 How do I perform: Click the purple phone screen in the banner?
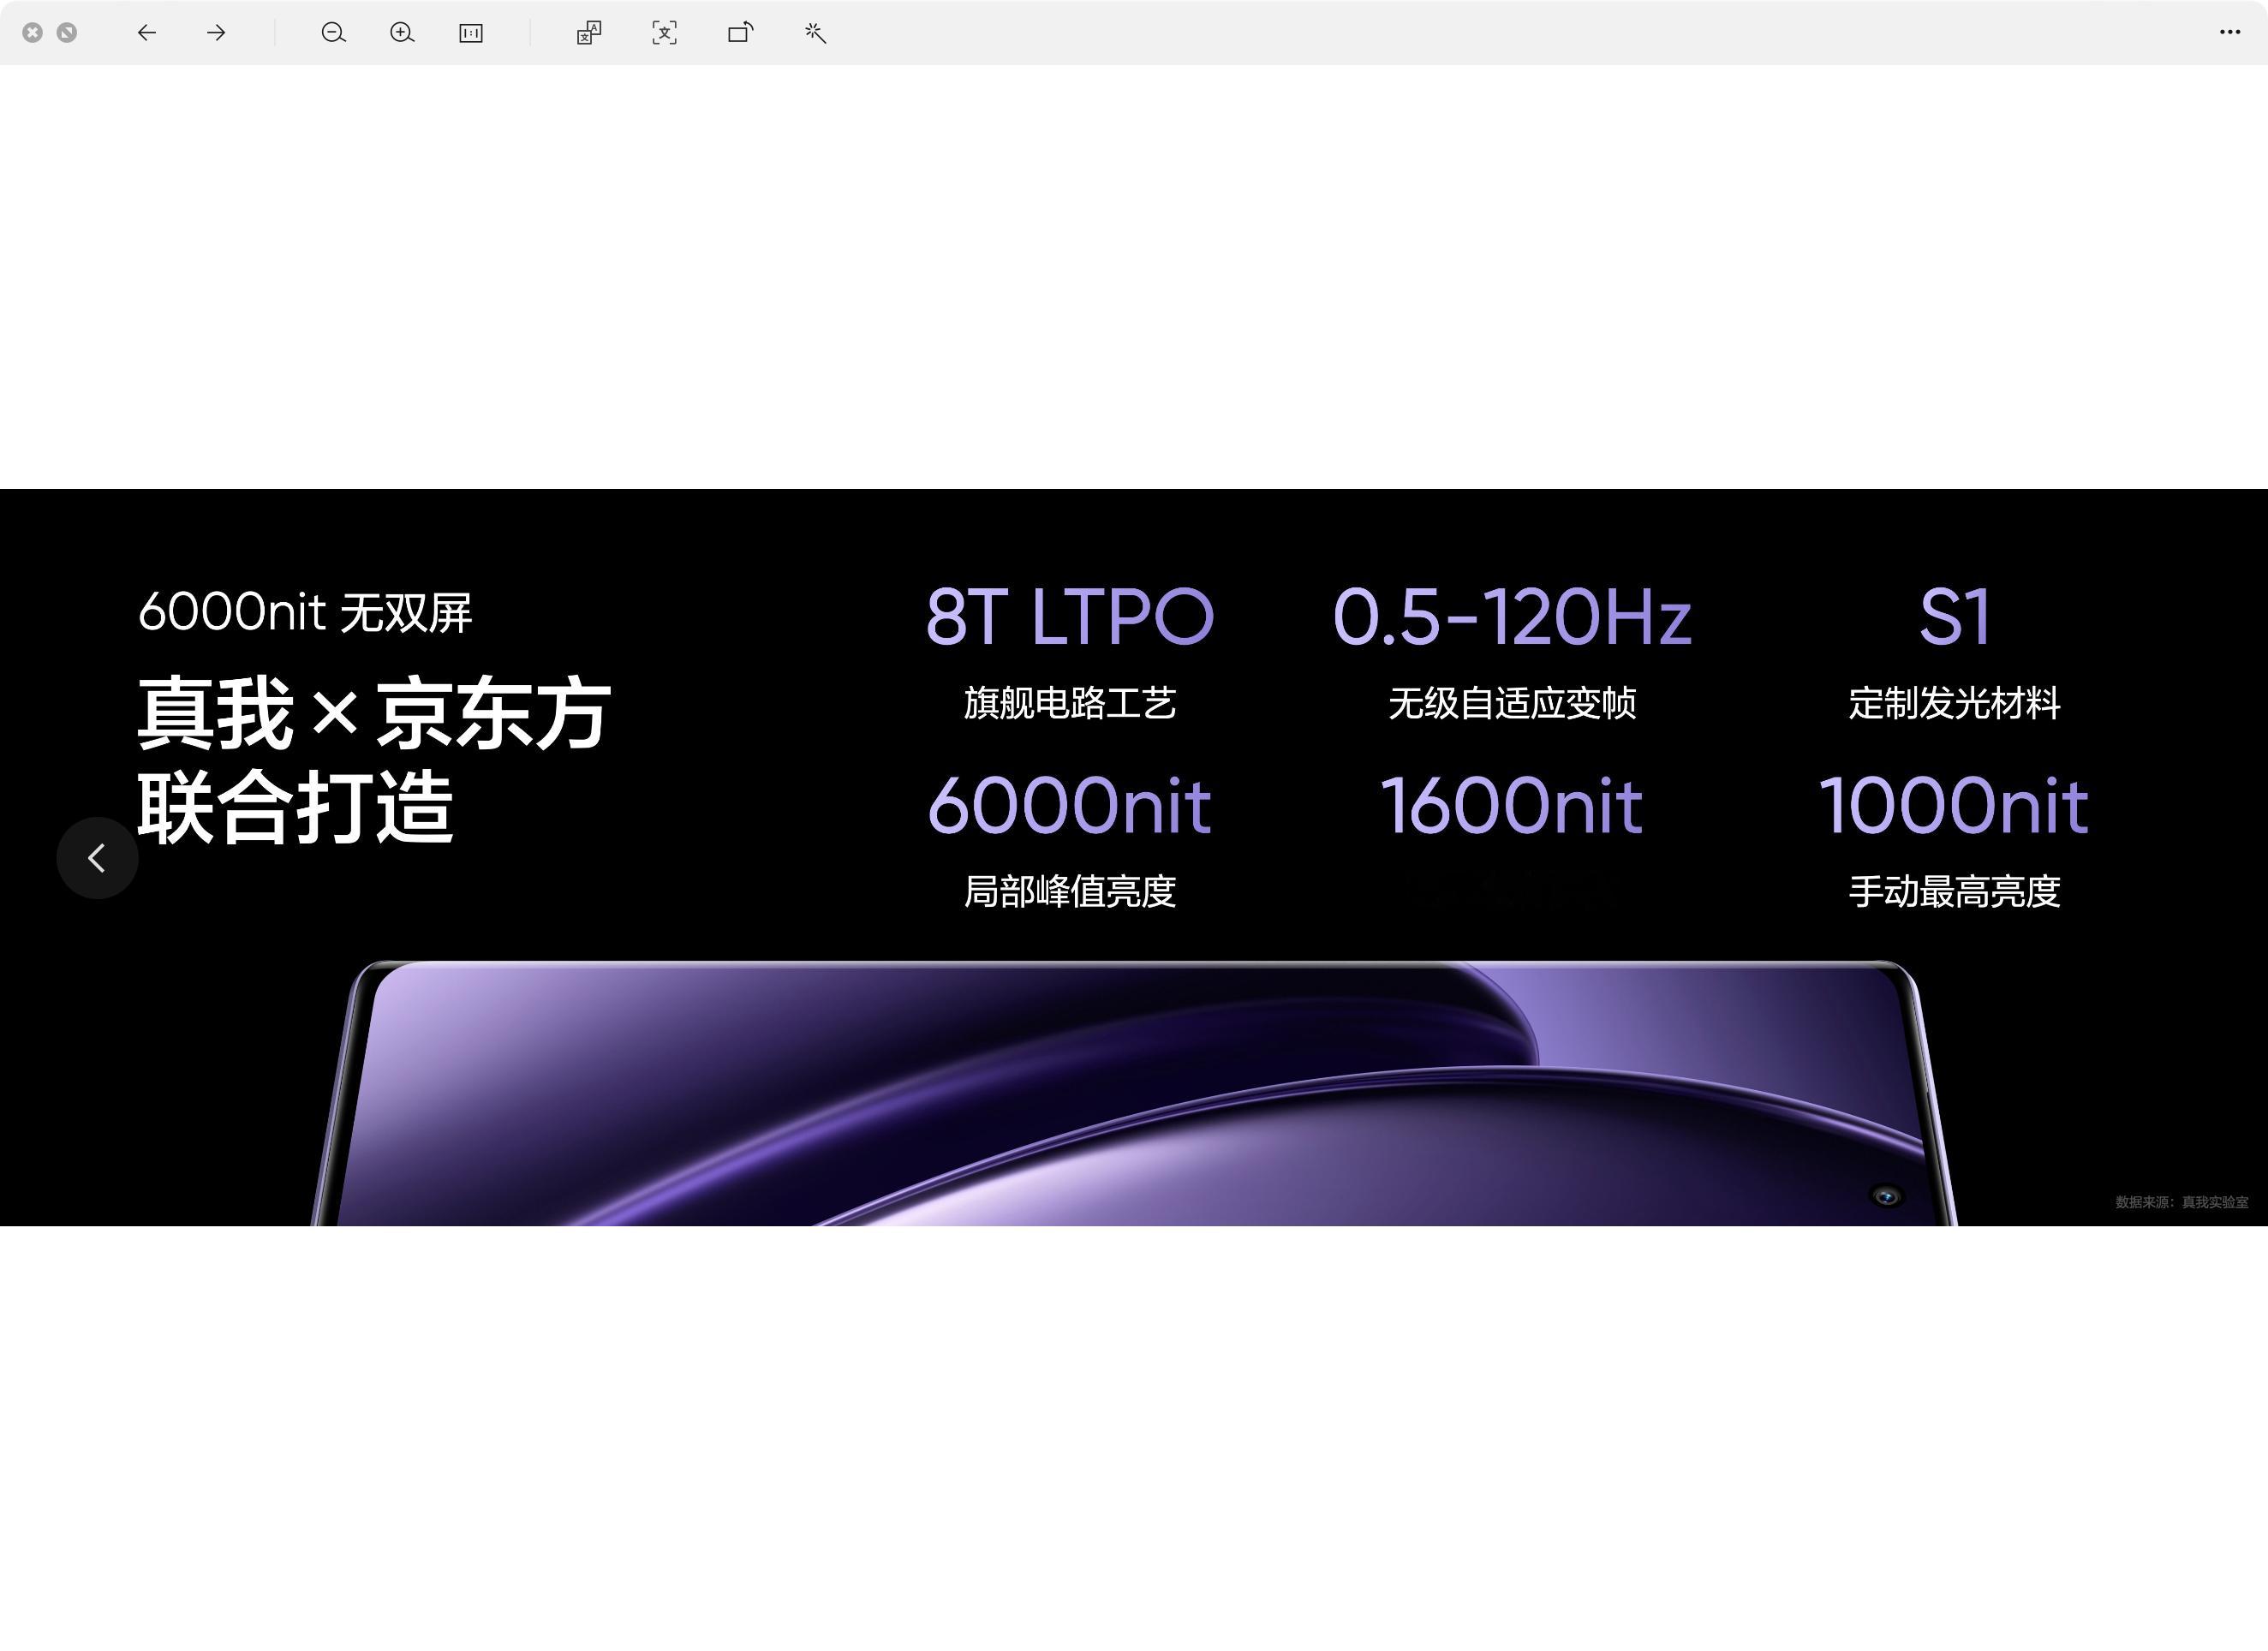1134,1094
